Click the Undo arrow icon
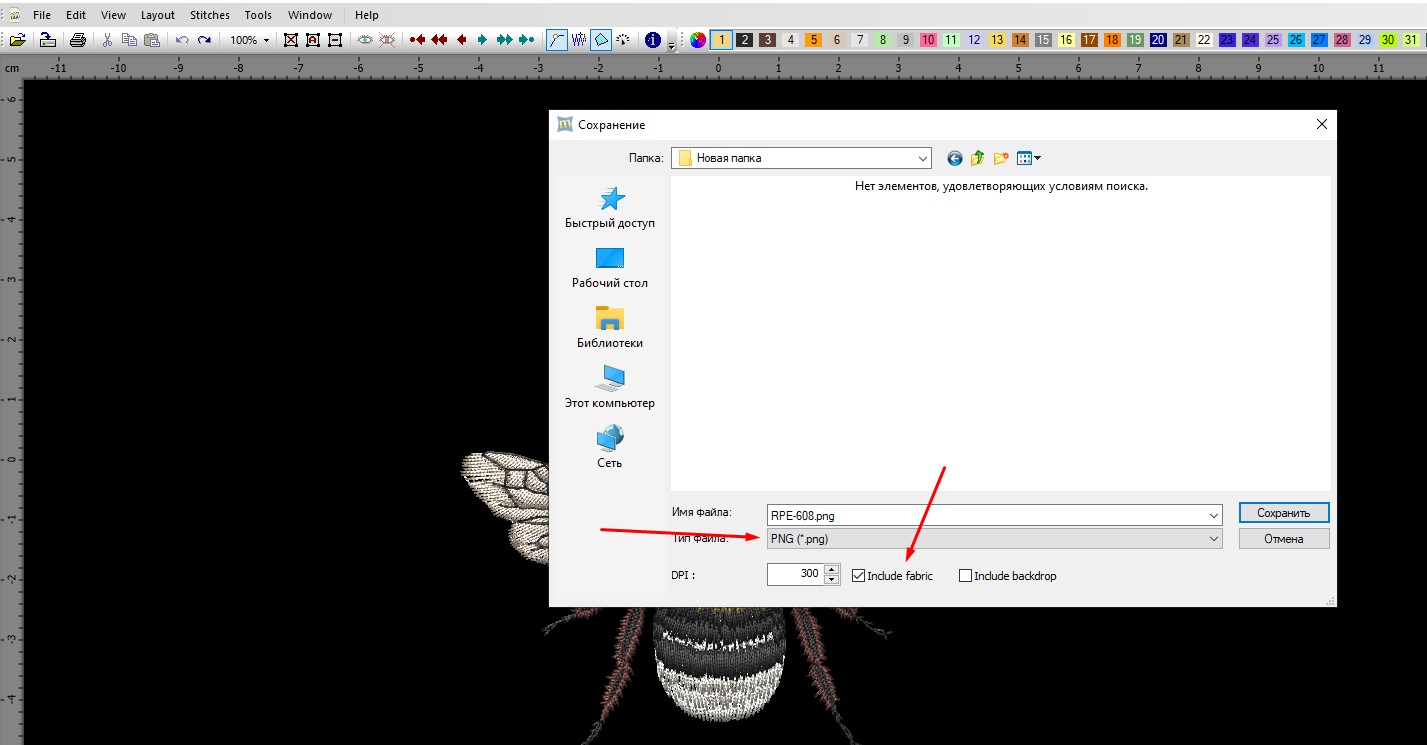Screen dimensions: 1427x745 pyautogui.click(x=182, y=40)
